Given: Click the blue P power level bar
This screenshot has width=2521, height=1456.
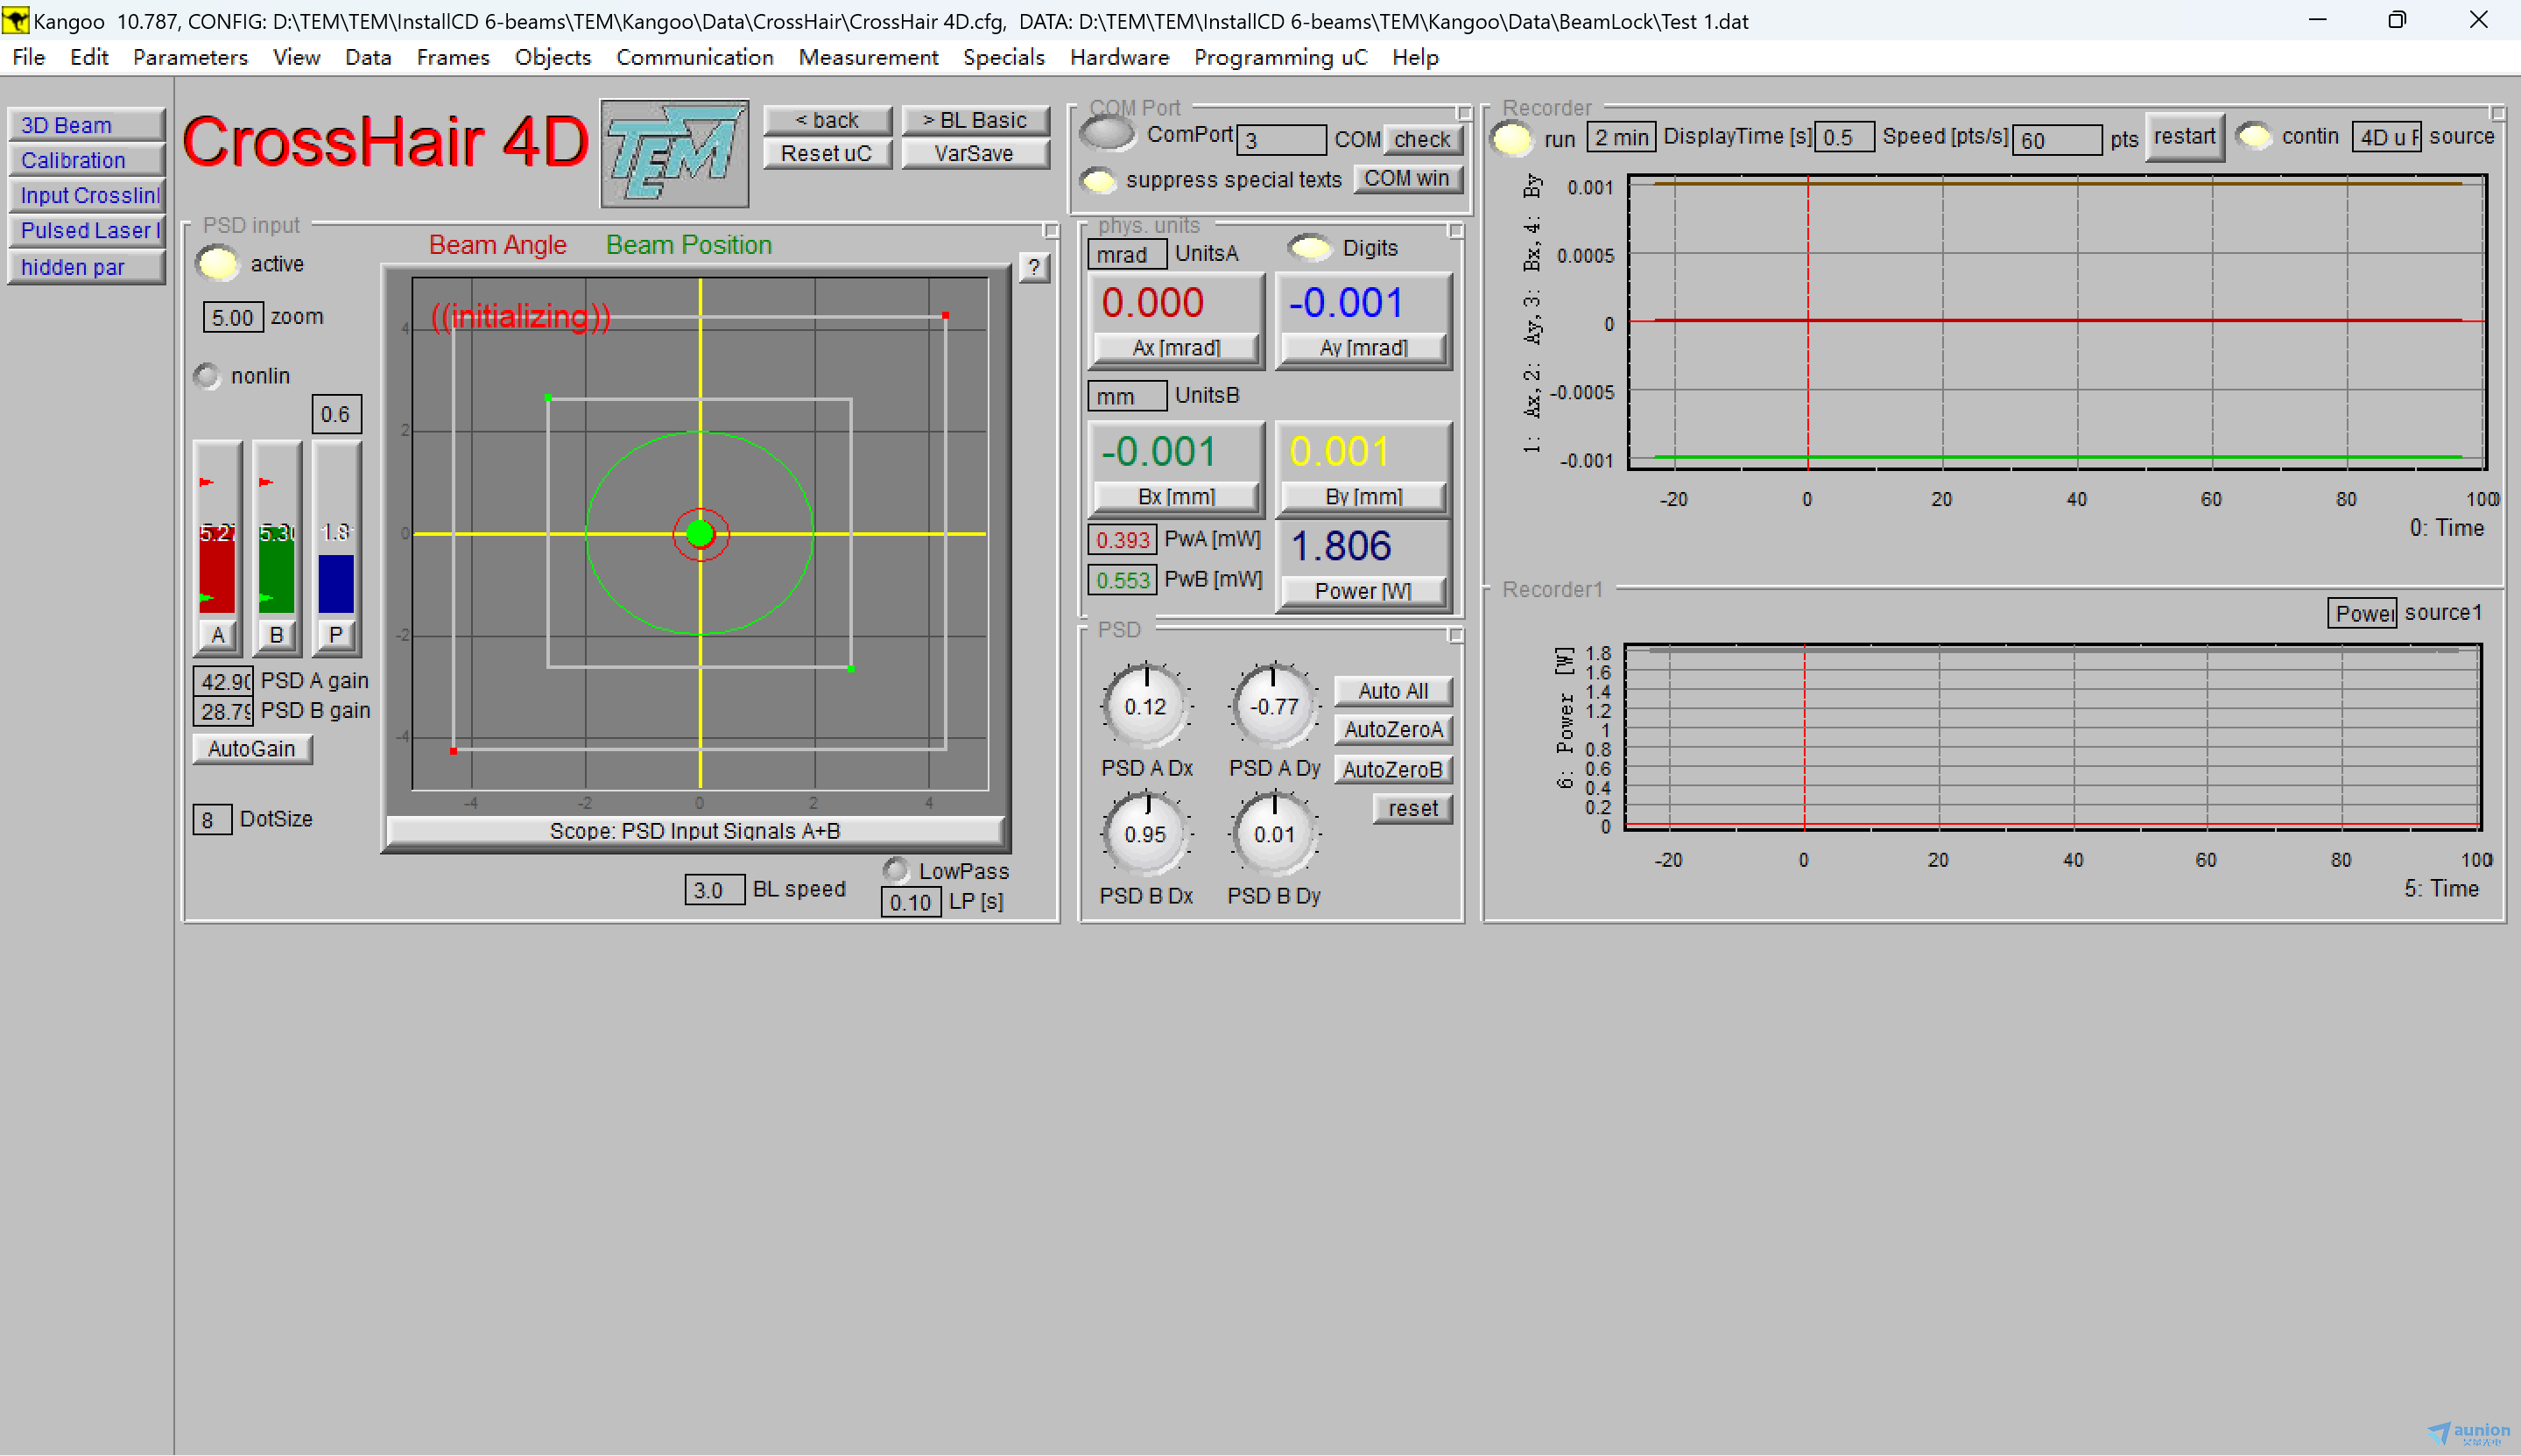Looking at the screenshot, I should [336, 583].
